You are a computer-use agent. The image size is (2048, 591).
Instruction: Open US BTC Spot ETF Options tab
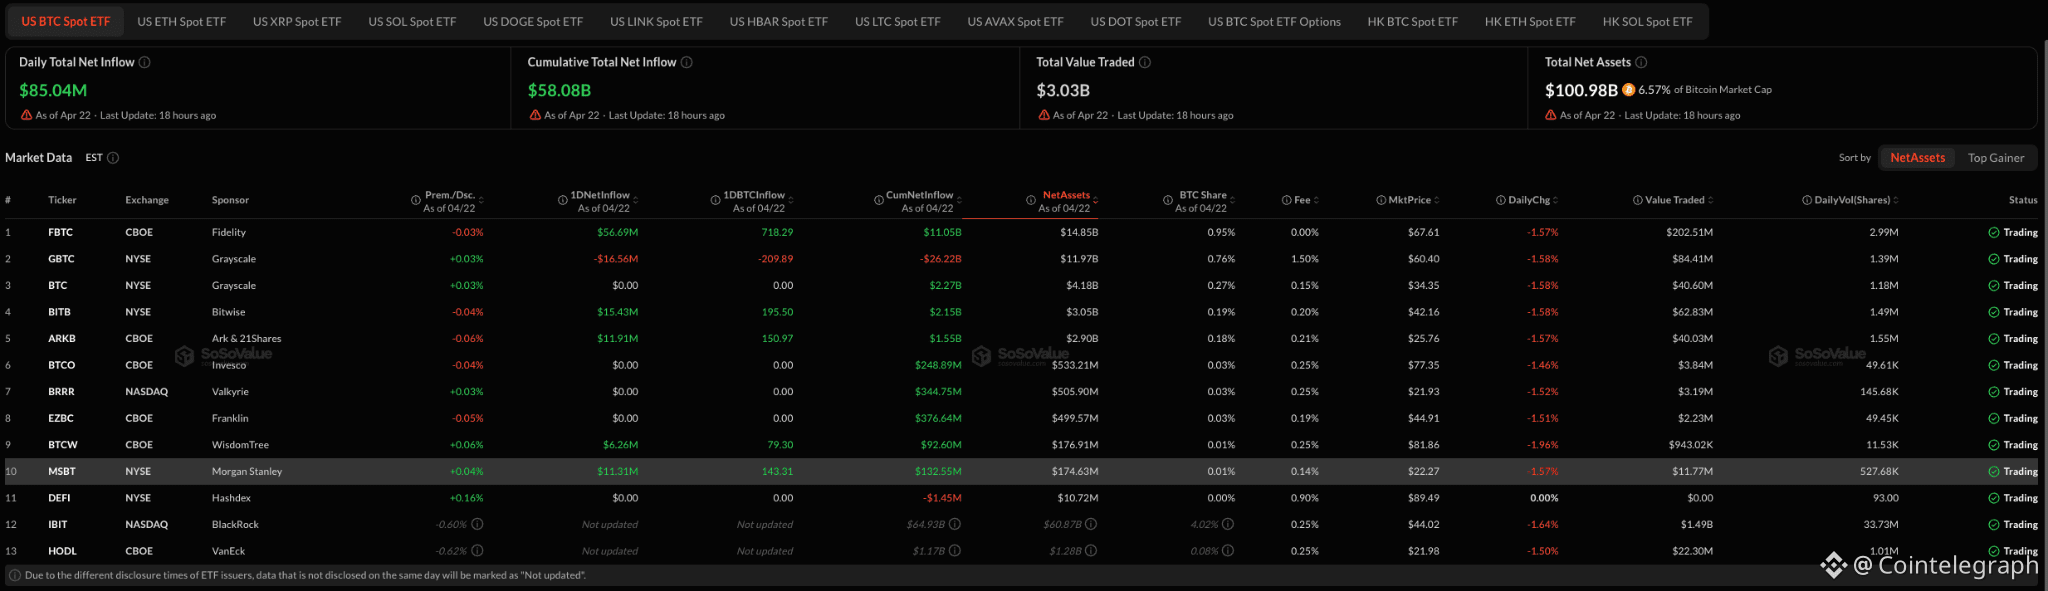point(1274,21)
